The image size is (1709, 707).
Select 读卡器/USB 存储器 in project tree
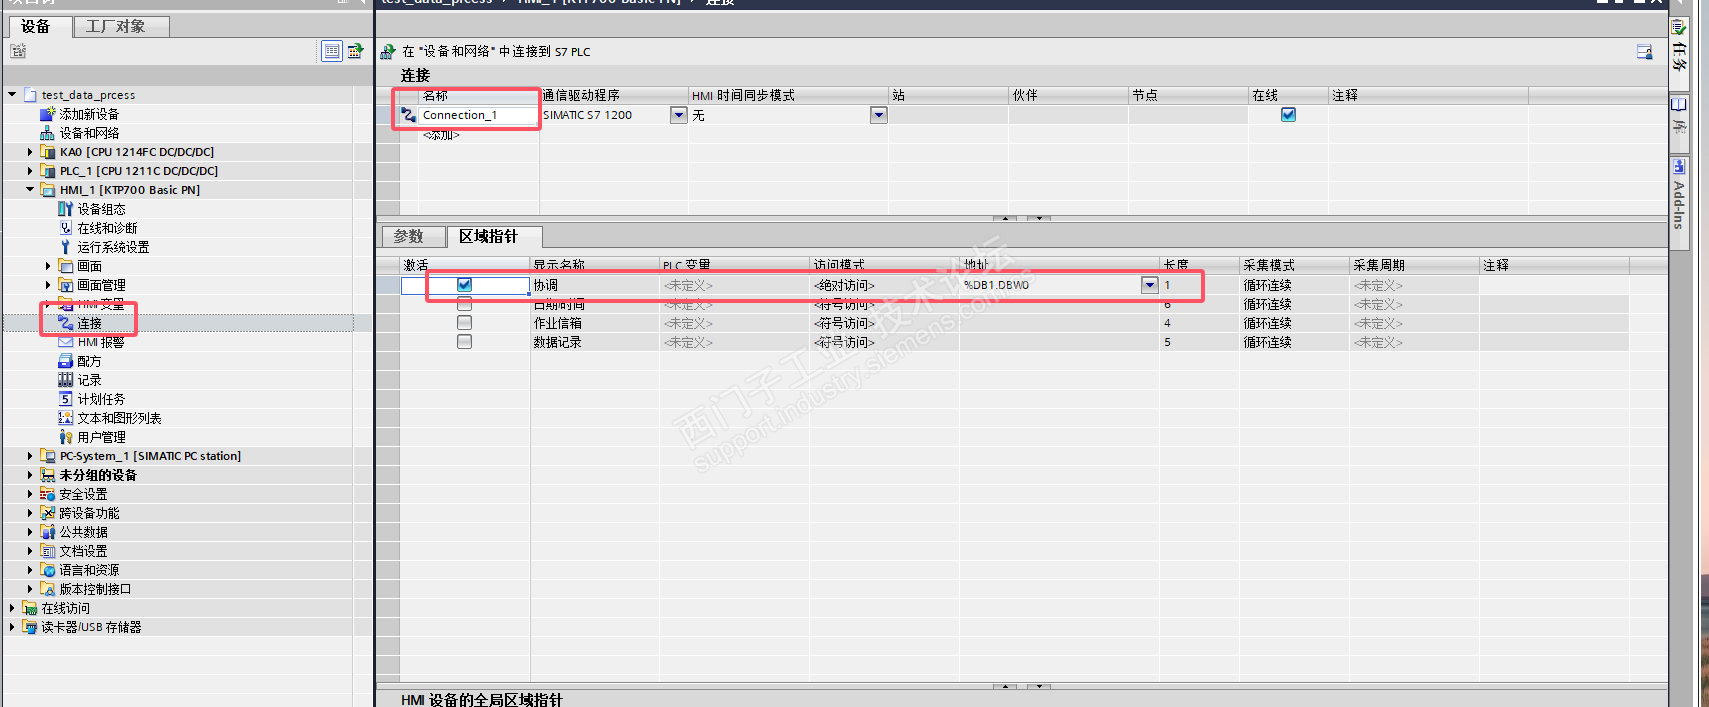[x=91, y=627]
